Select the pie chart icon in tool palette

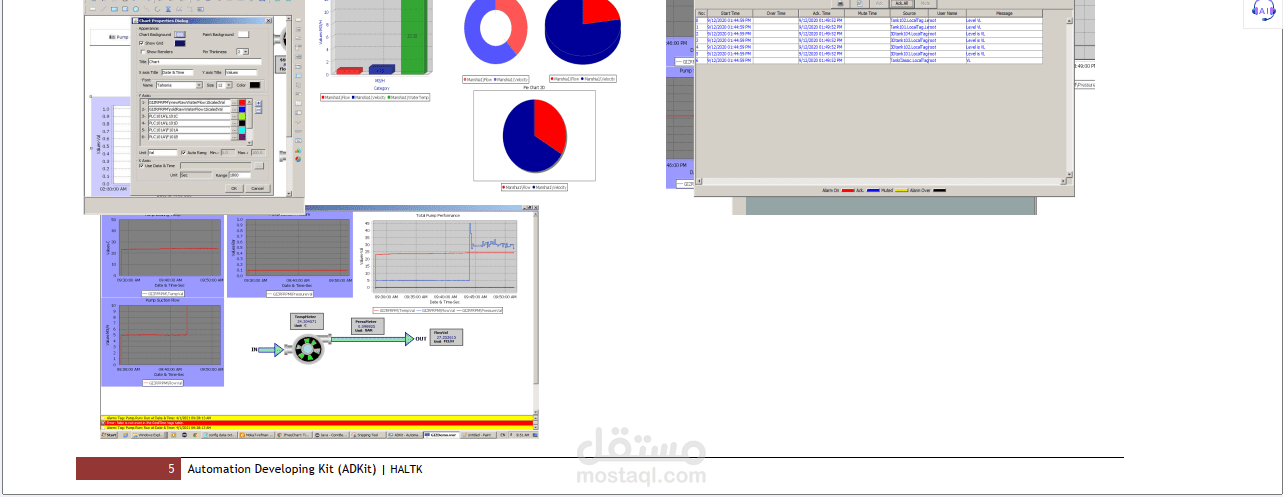[x=298, y=159]
